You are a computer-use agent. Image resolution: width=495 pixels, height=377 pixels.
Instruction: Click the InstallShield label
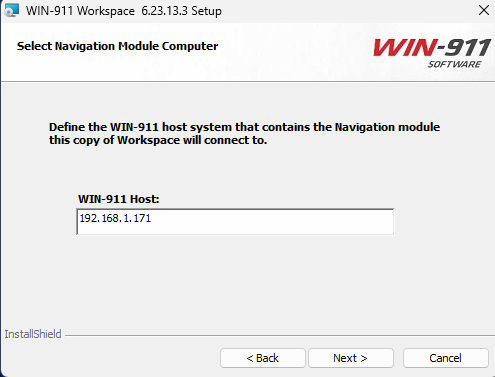coord(33,334)
